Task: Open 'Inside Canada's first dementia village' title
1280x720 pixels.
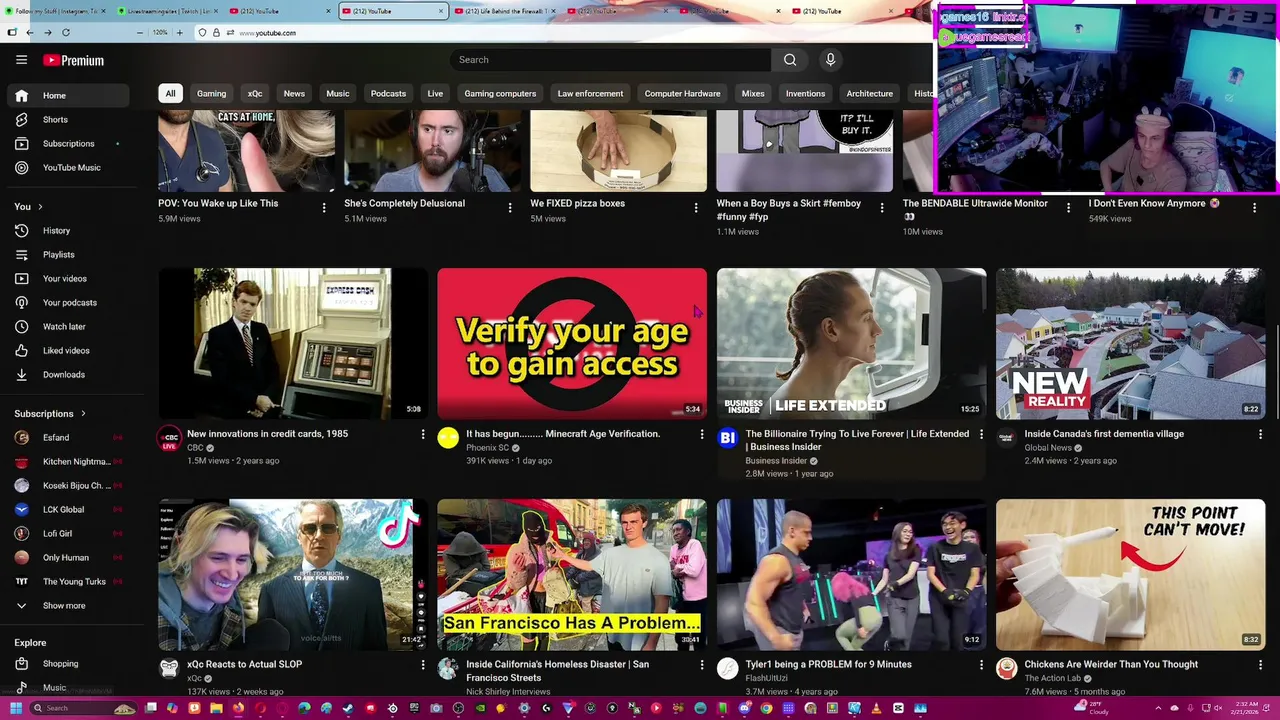Action: click(x=1104, y=434)
